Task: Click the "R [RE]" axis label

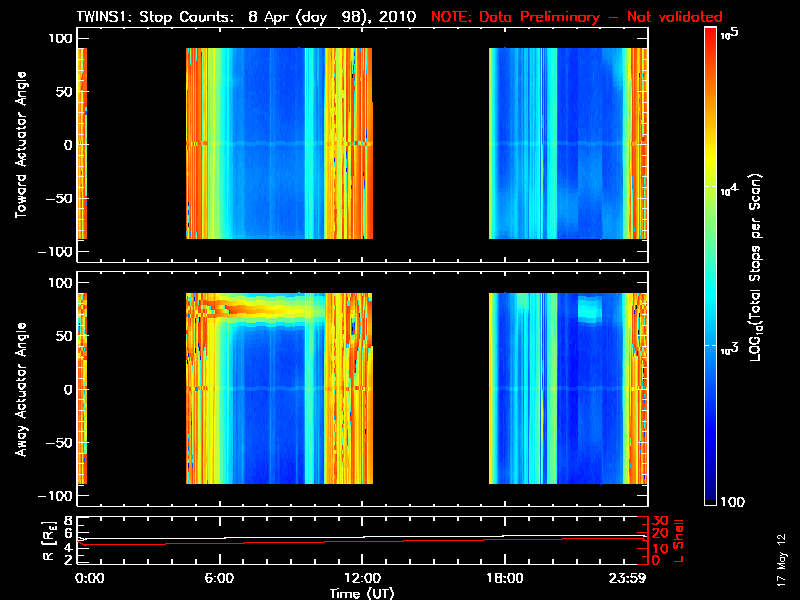Action: [48, 541]
